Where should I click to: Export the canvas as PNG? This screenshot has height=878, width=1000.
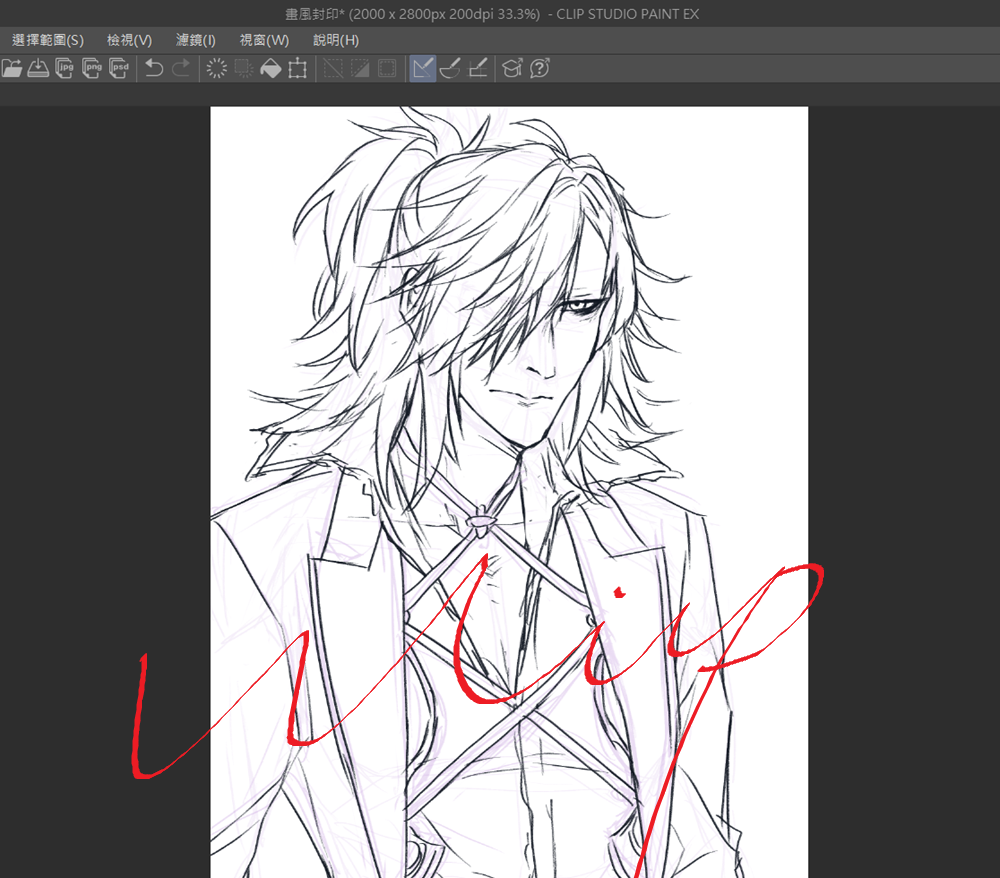[92, 68]
